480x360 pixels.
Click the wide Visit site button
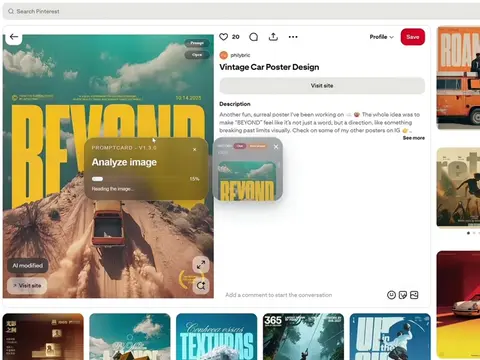pos(322,86)
